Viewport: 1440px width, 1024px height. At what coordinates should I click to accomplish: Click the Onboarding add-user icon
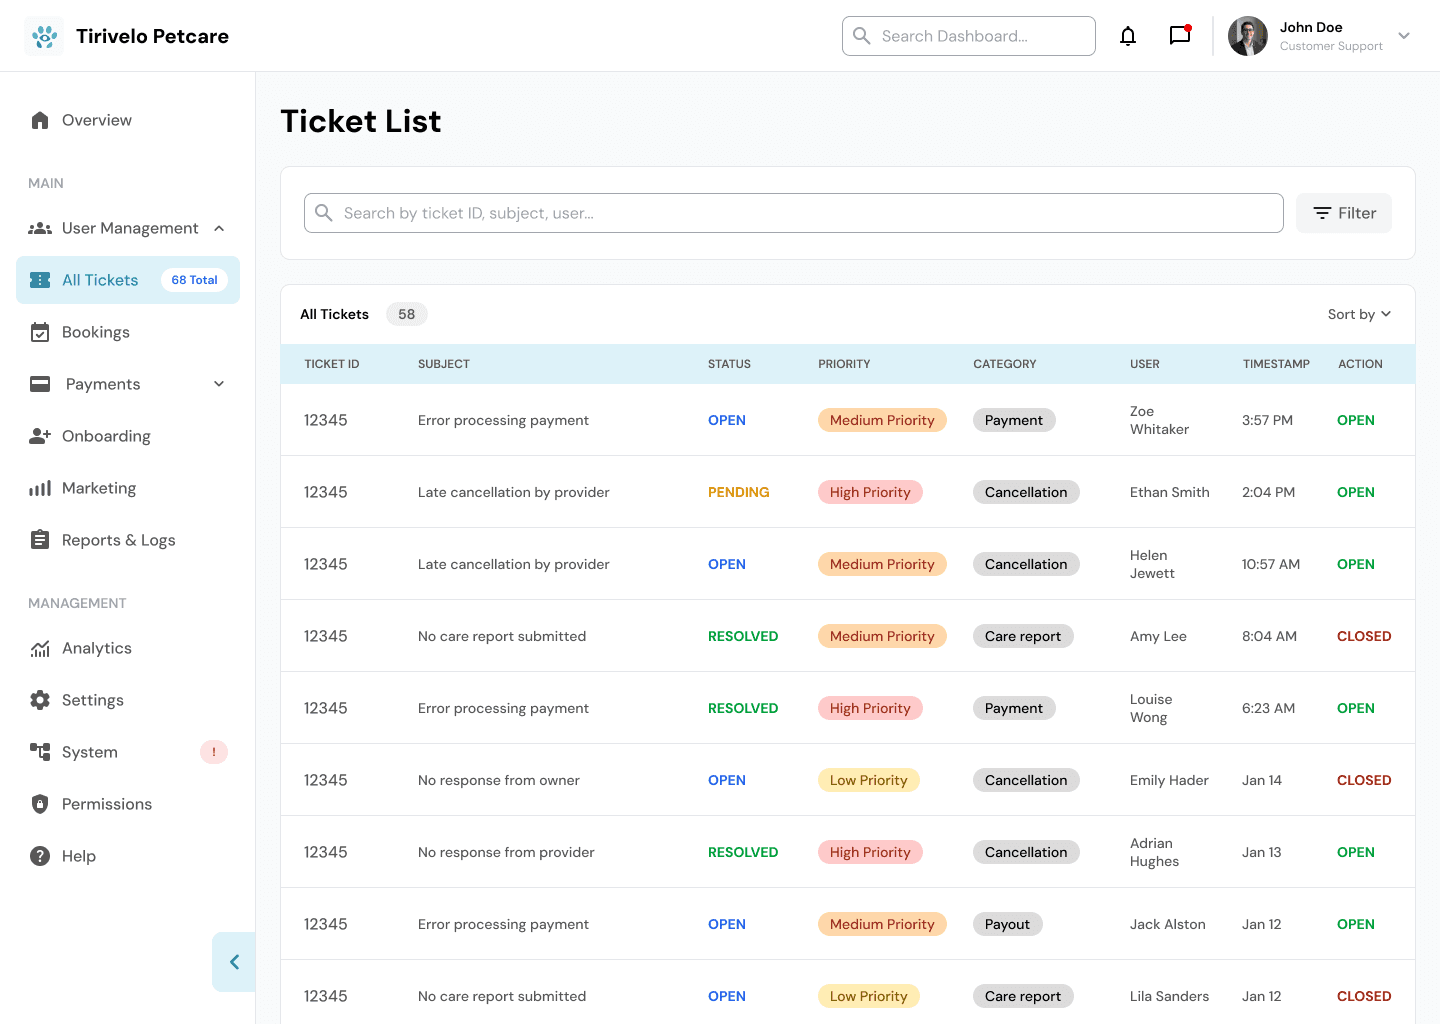pos(40,436)
